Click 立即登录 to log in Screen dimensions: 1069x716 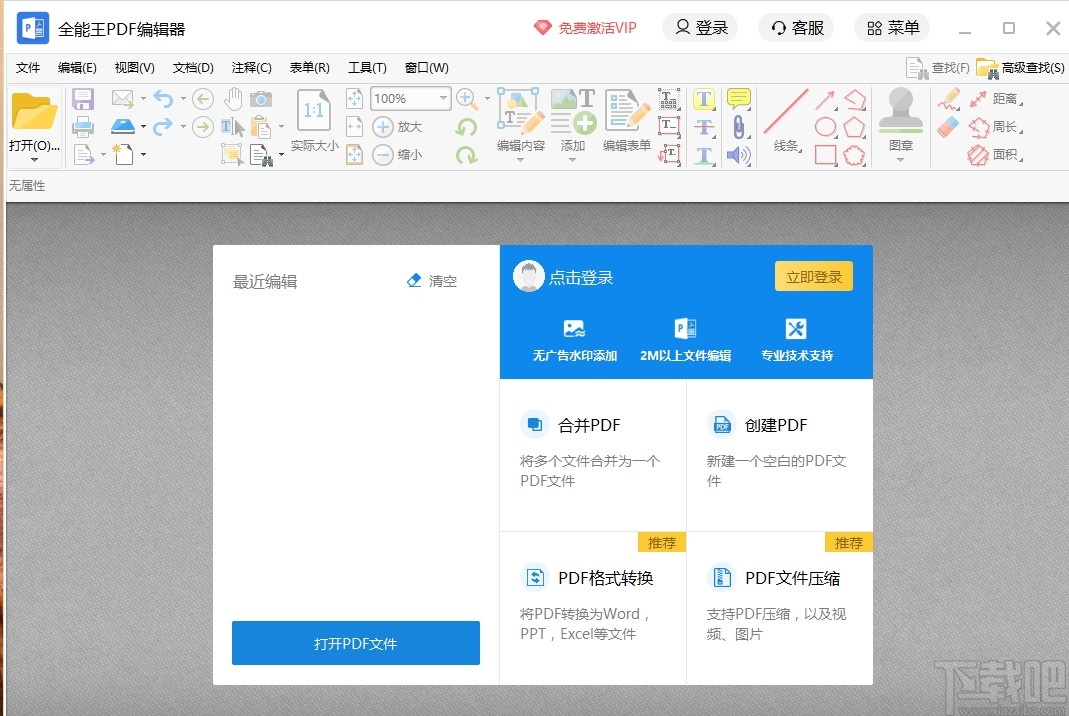(813, 276)
